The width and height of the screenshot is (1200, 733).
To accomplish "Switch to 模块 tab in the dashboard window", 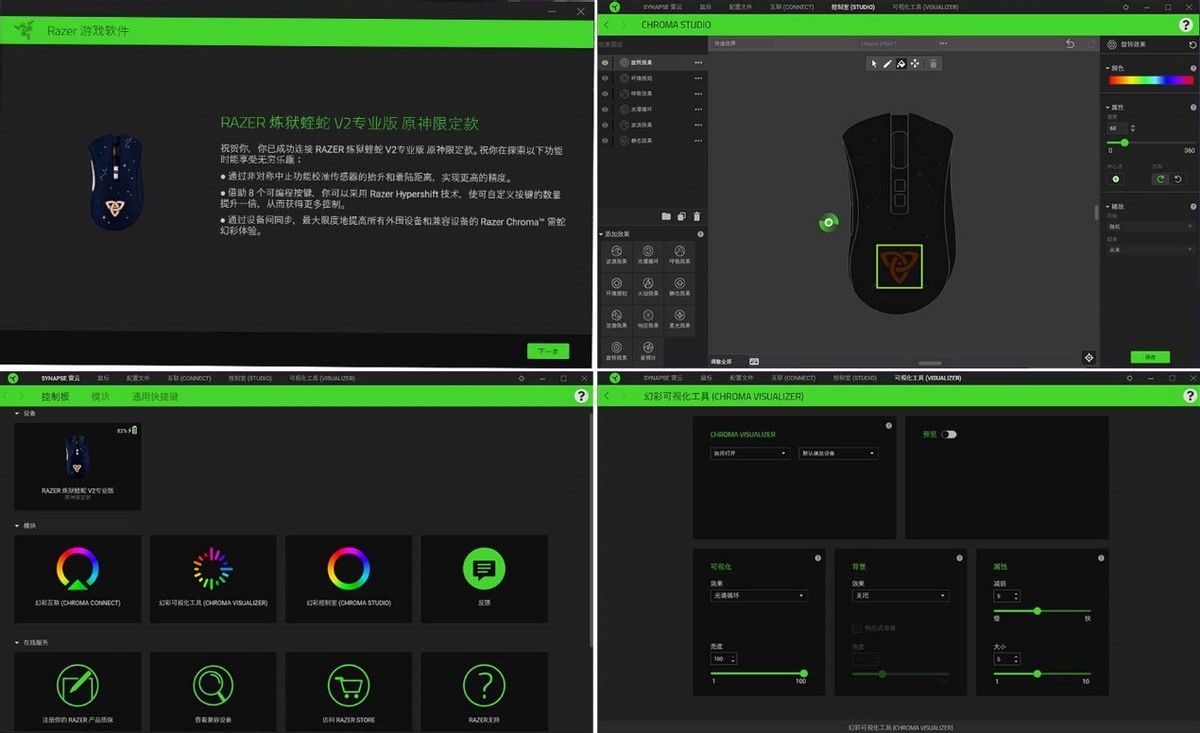I will click(101, 396).
